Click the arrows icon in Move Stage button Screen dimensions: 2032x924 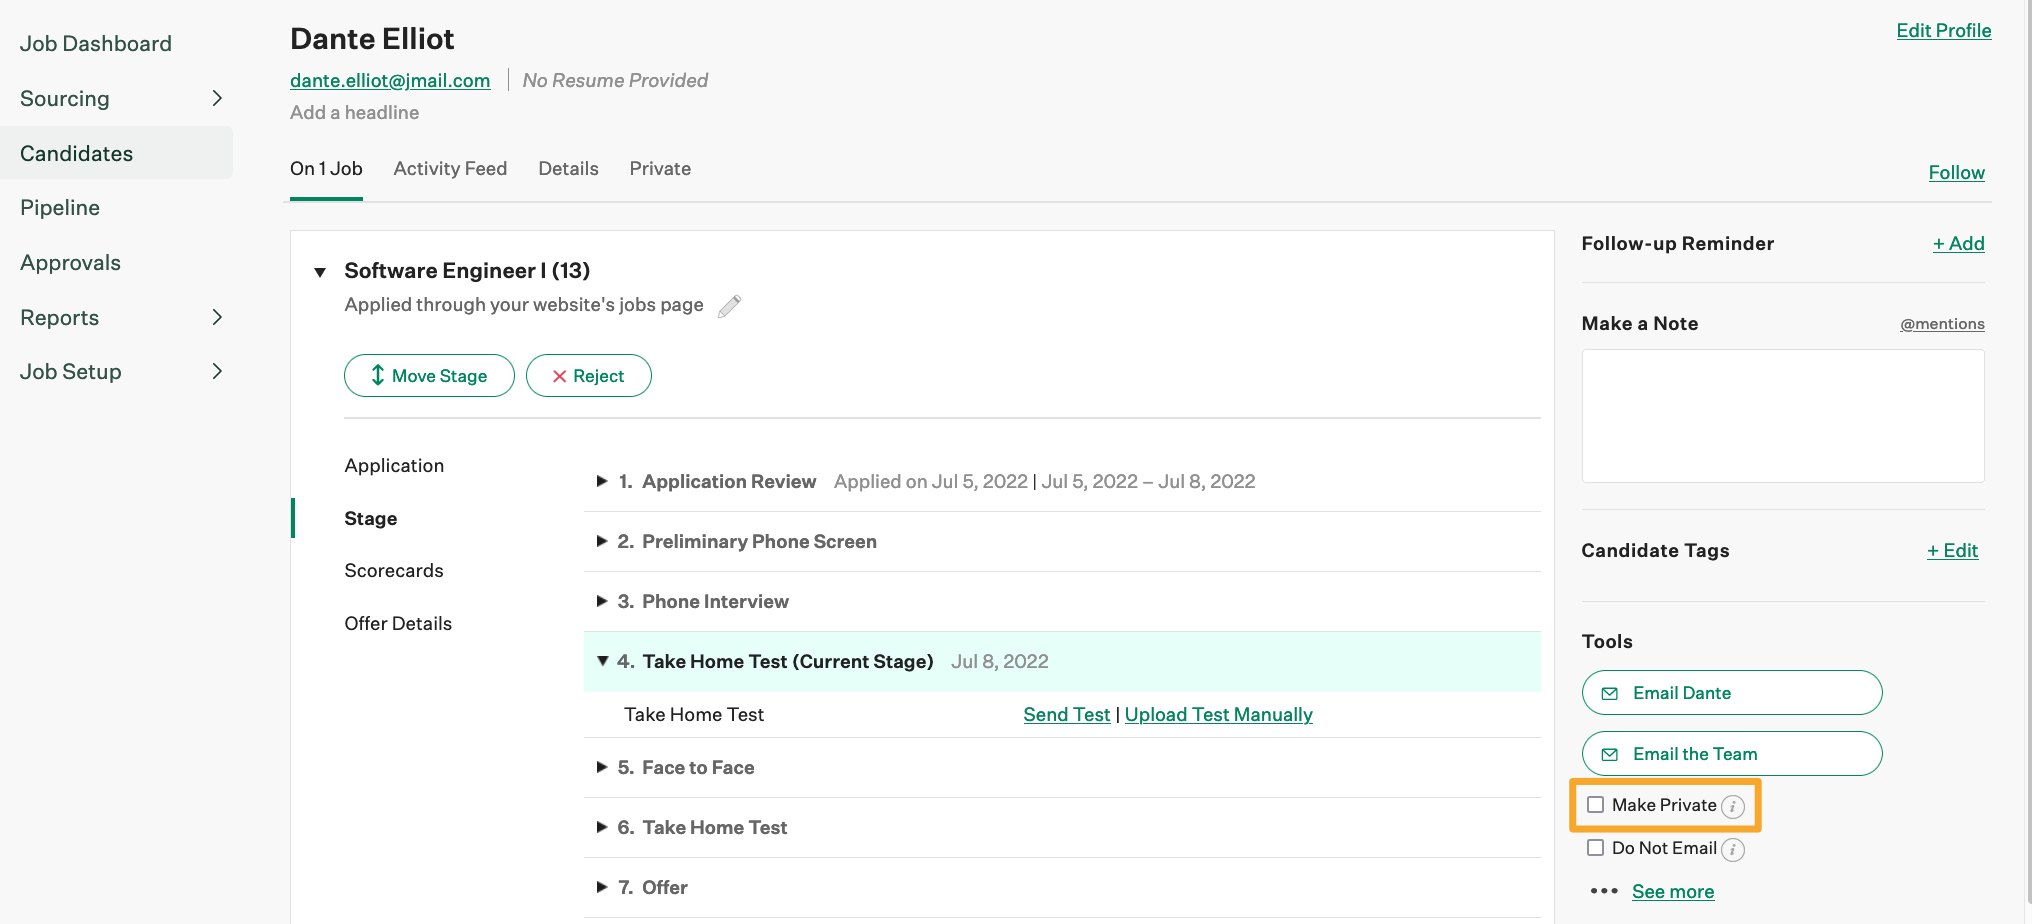378,376
